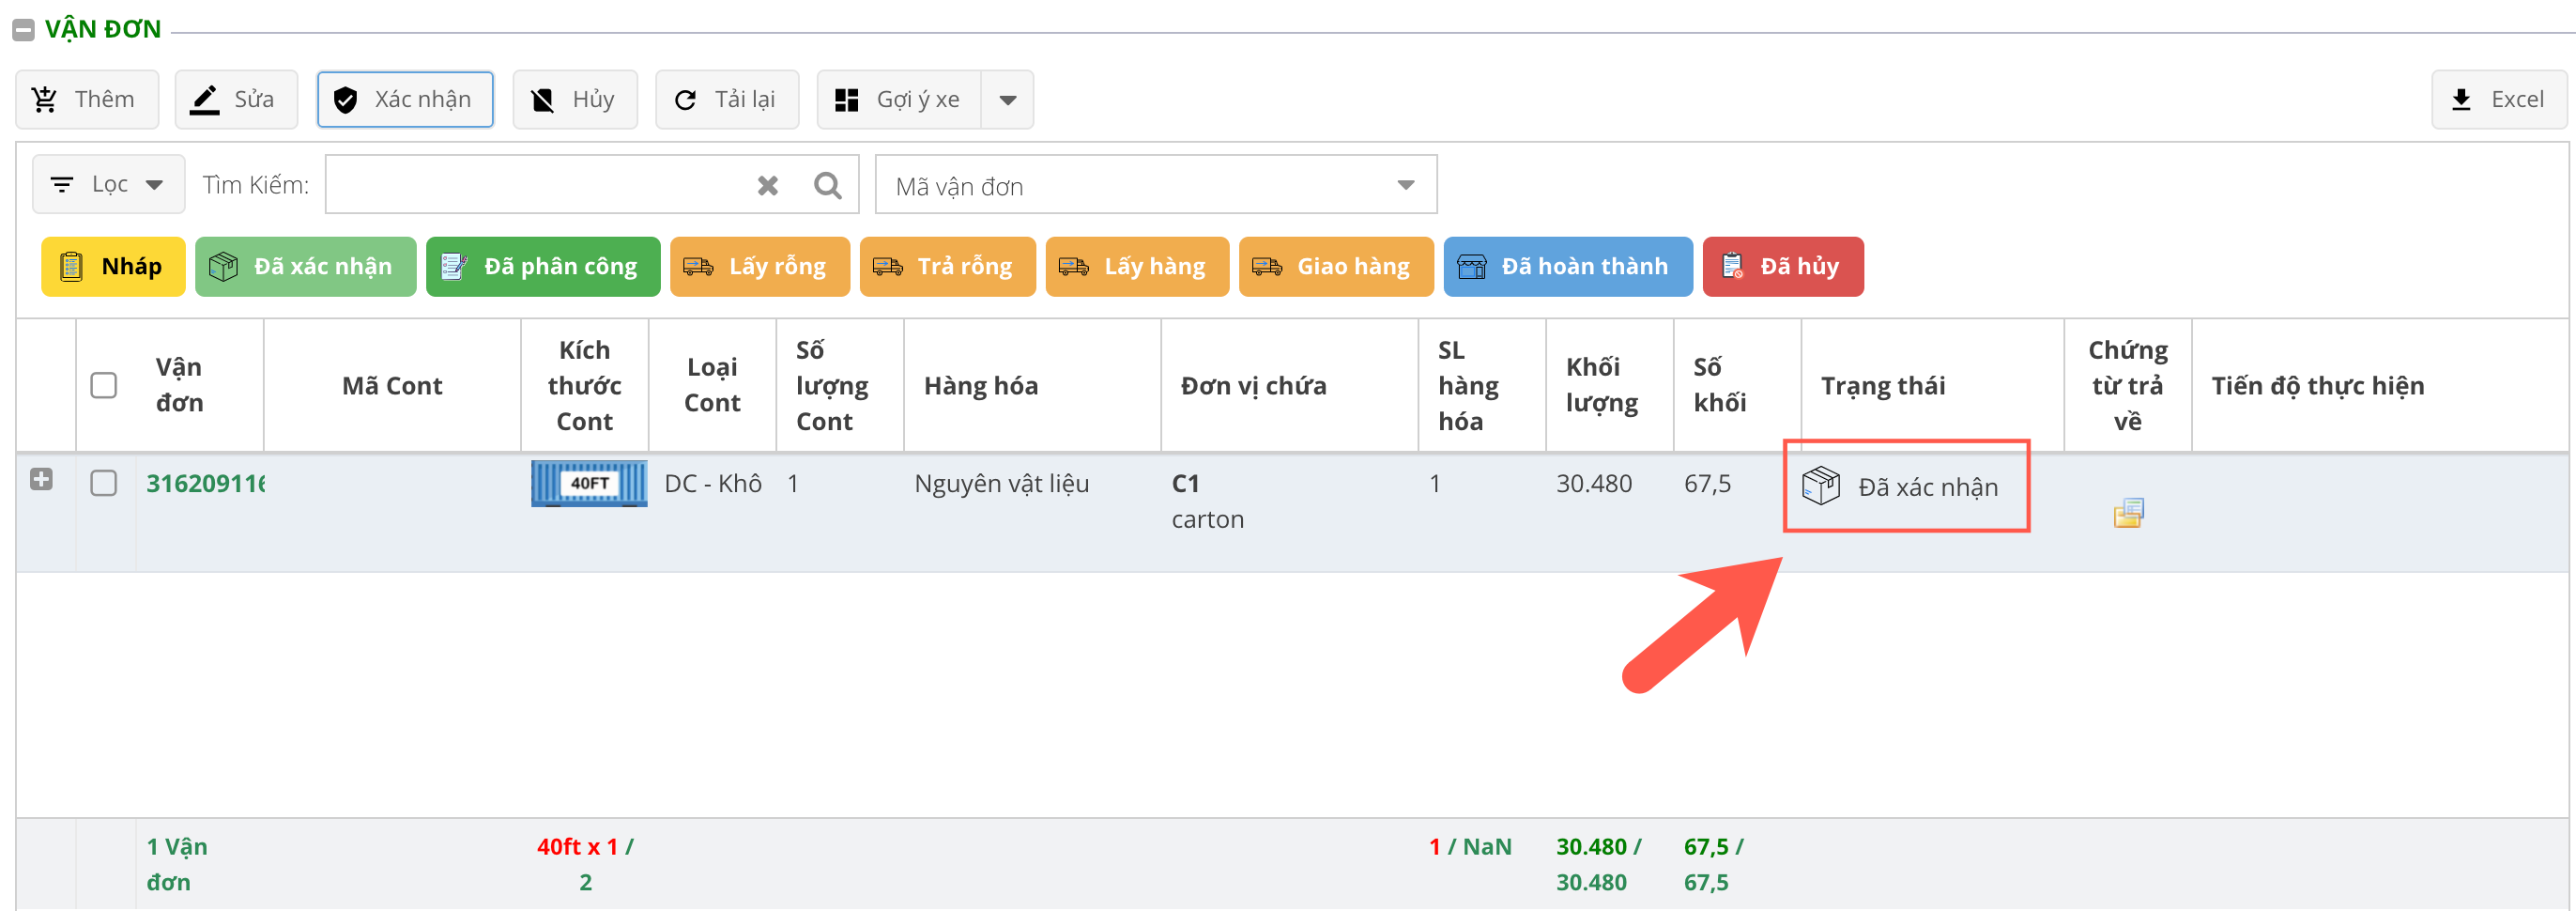
Task: Export the list via Excel button
Action: pos(2498,99)
